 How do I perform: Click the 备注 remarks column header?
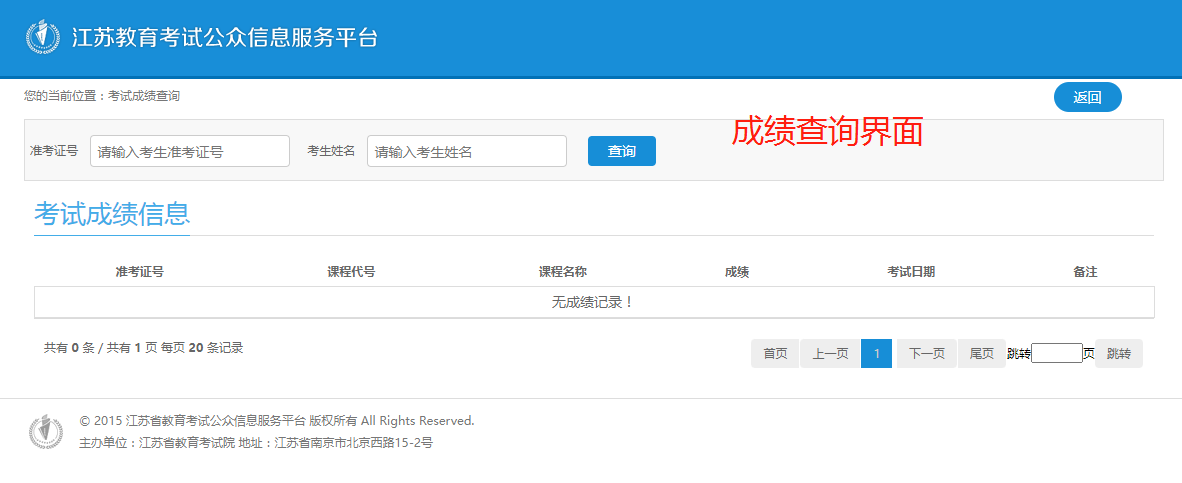point(1085,272)
